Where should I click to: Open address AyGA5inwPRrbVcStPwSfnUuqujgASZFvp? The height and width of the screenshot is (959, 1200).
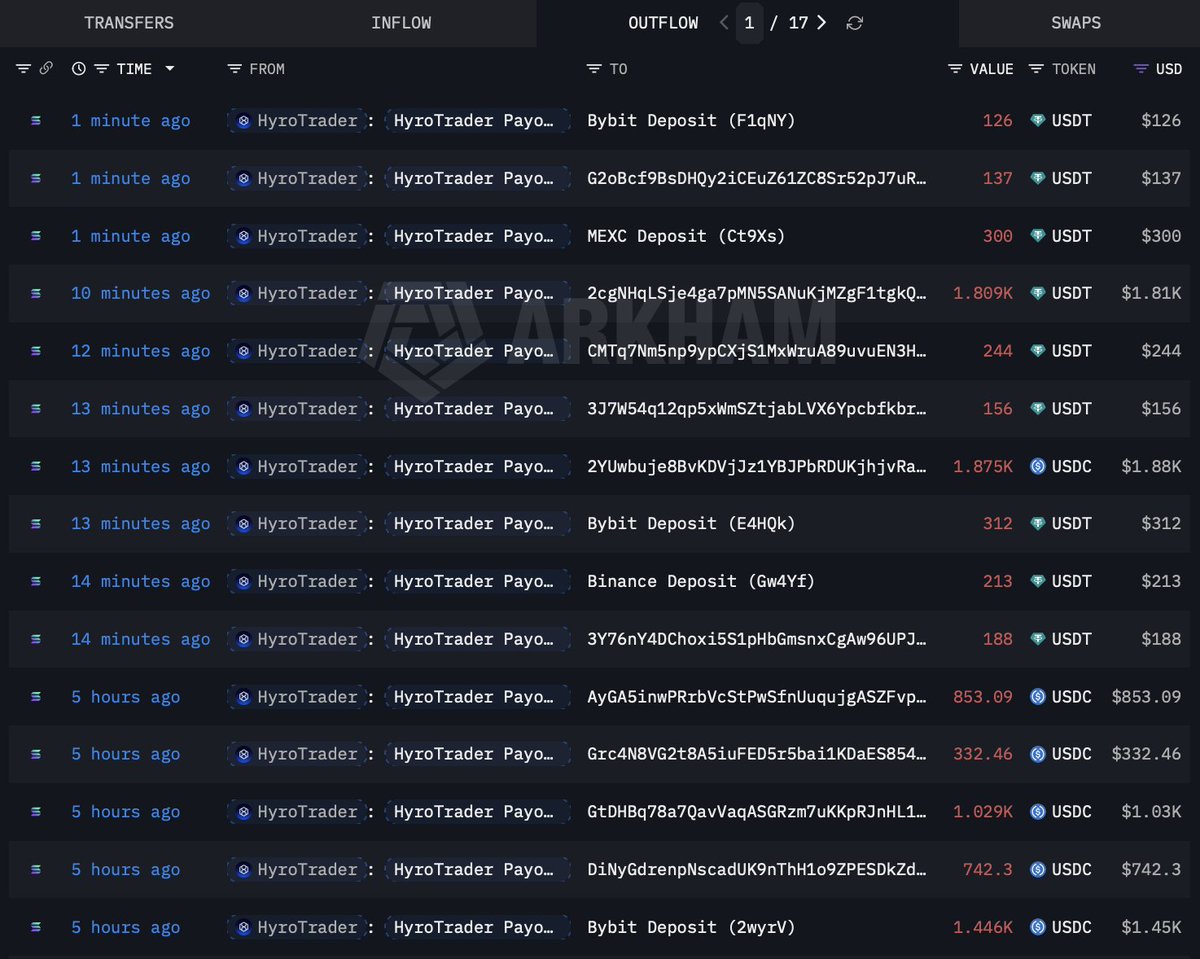pos(757,697)
